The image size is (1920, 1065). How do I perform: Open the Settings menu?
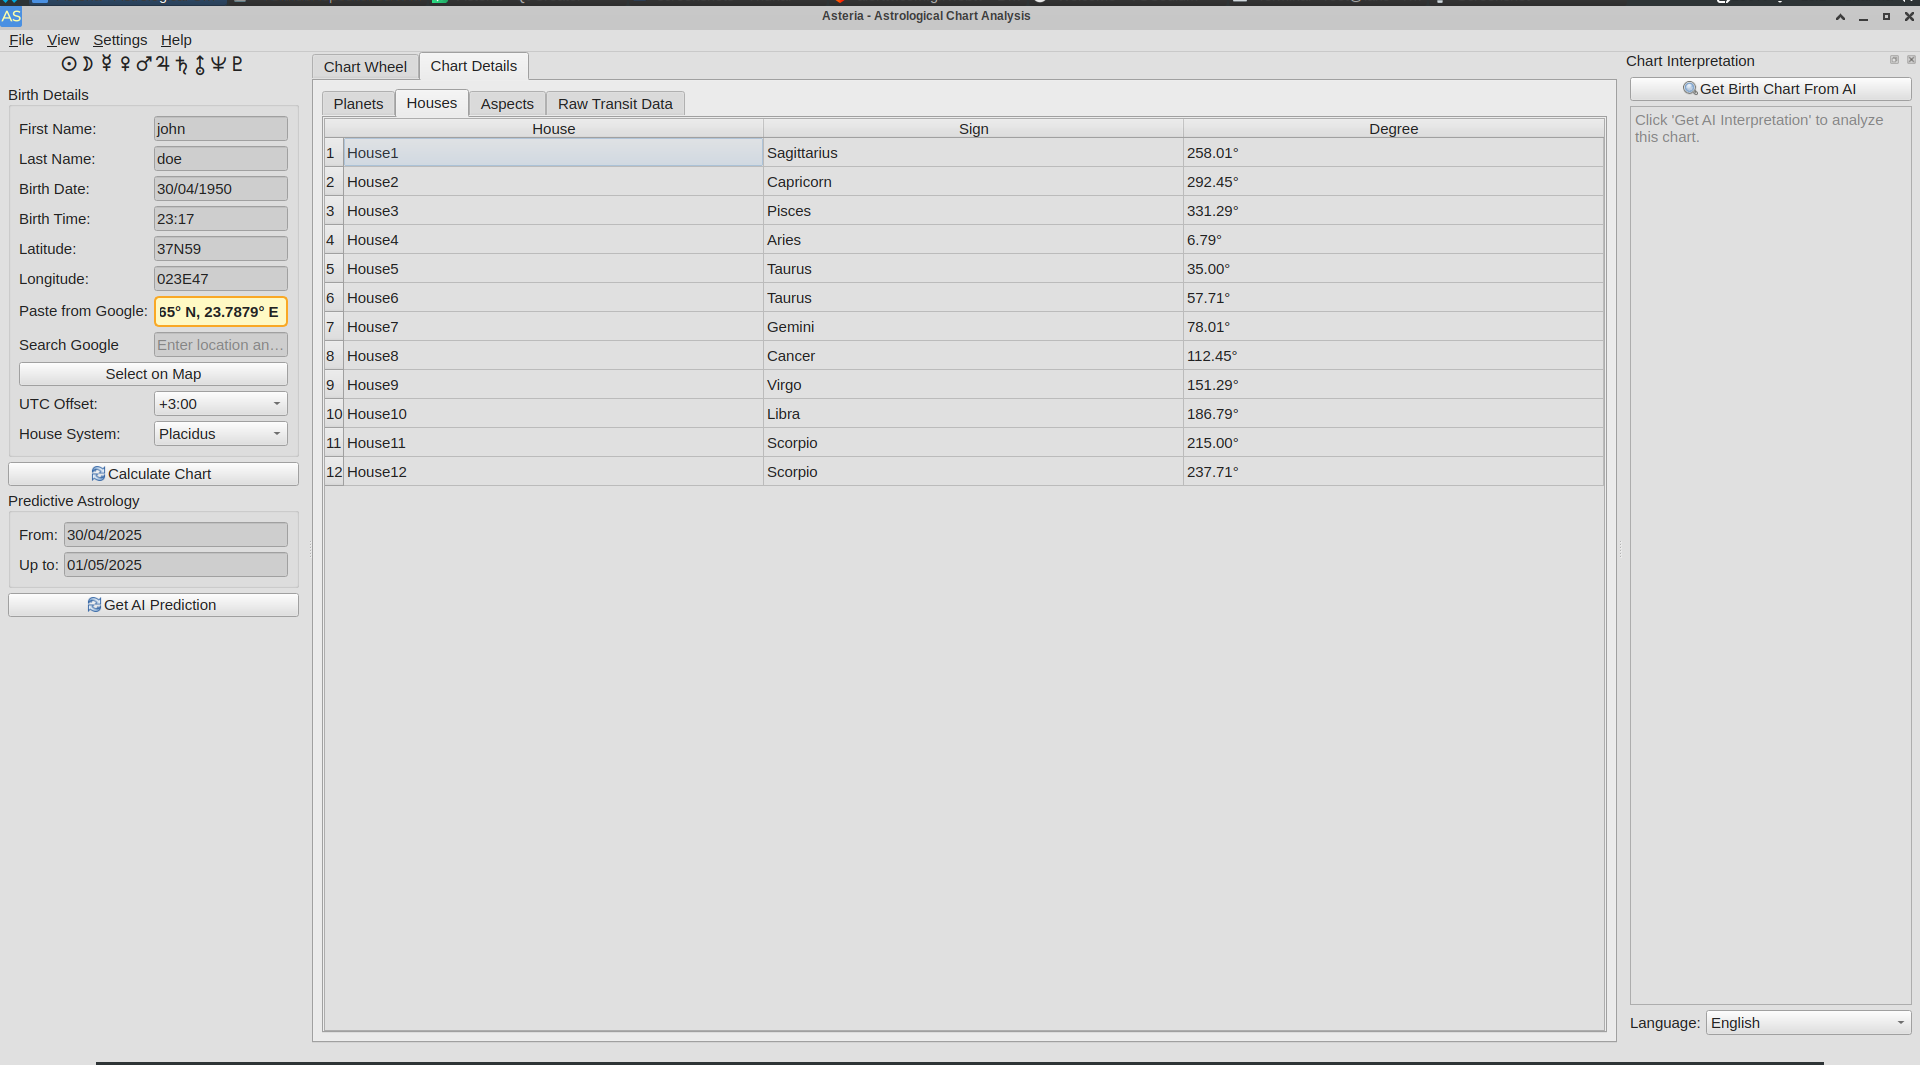[x=120, y=40]
